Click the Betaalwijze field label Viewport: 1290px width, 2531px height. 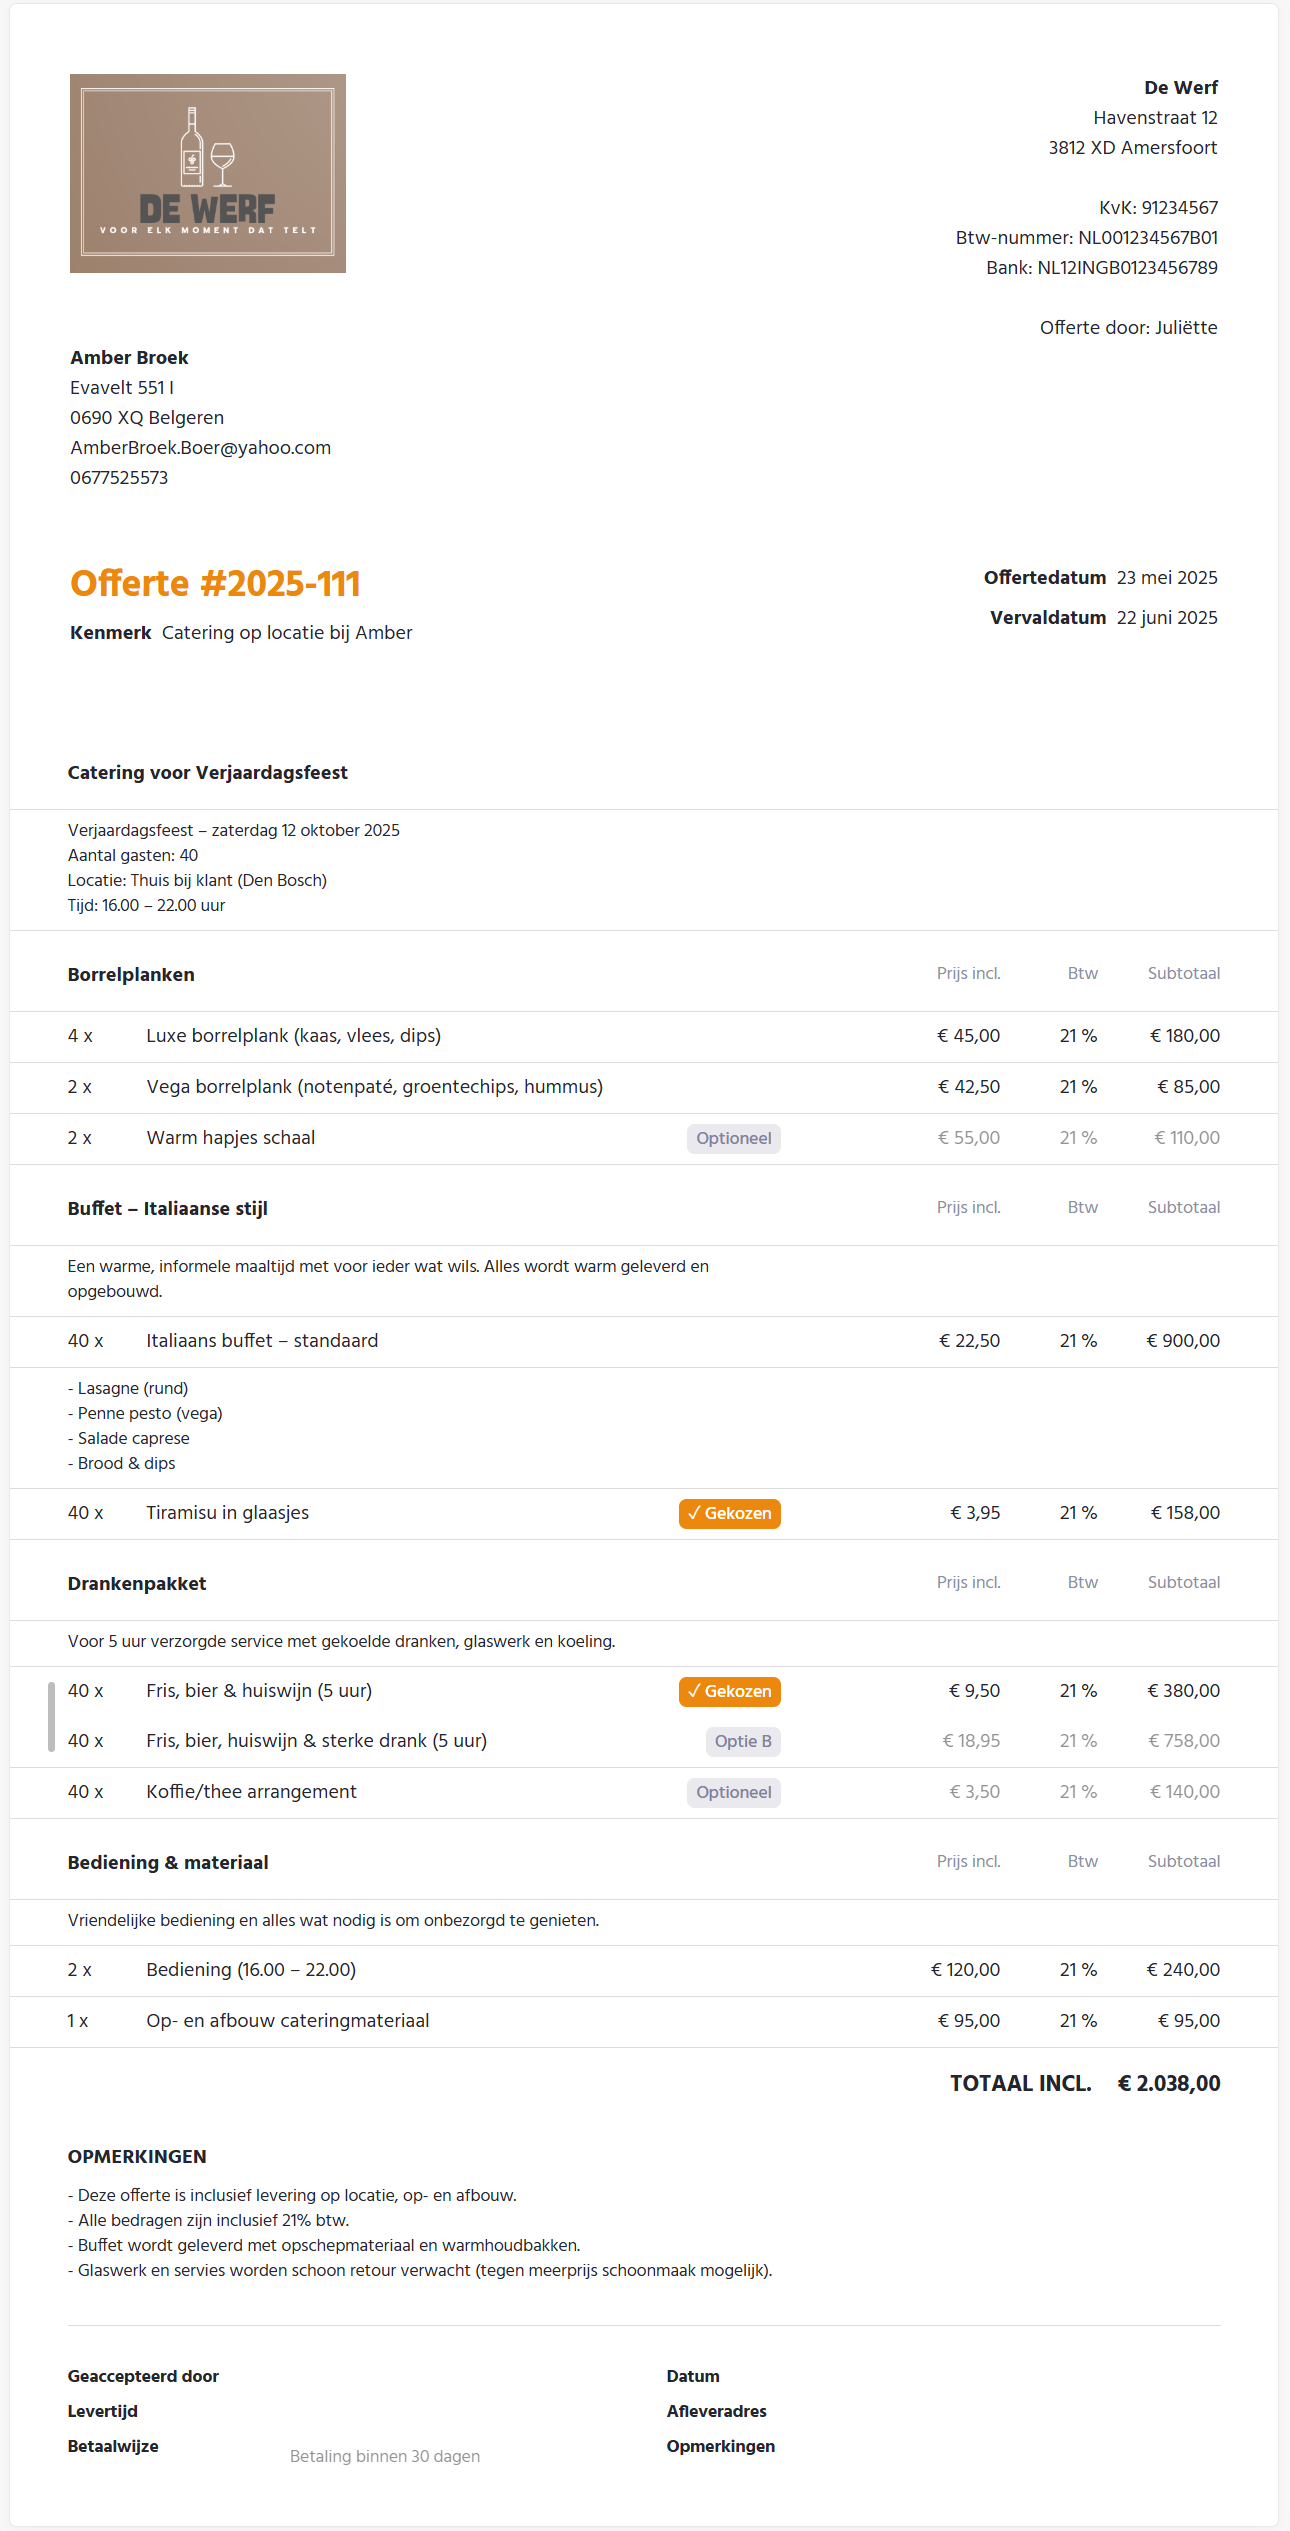pos(113,2446)
